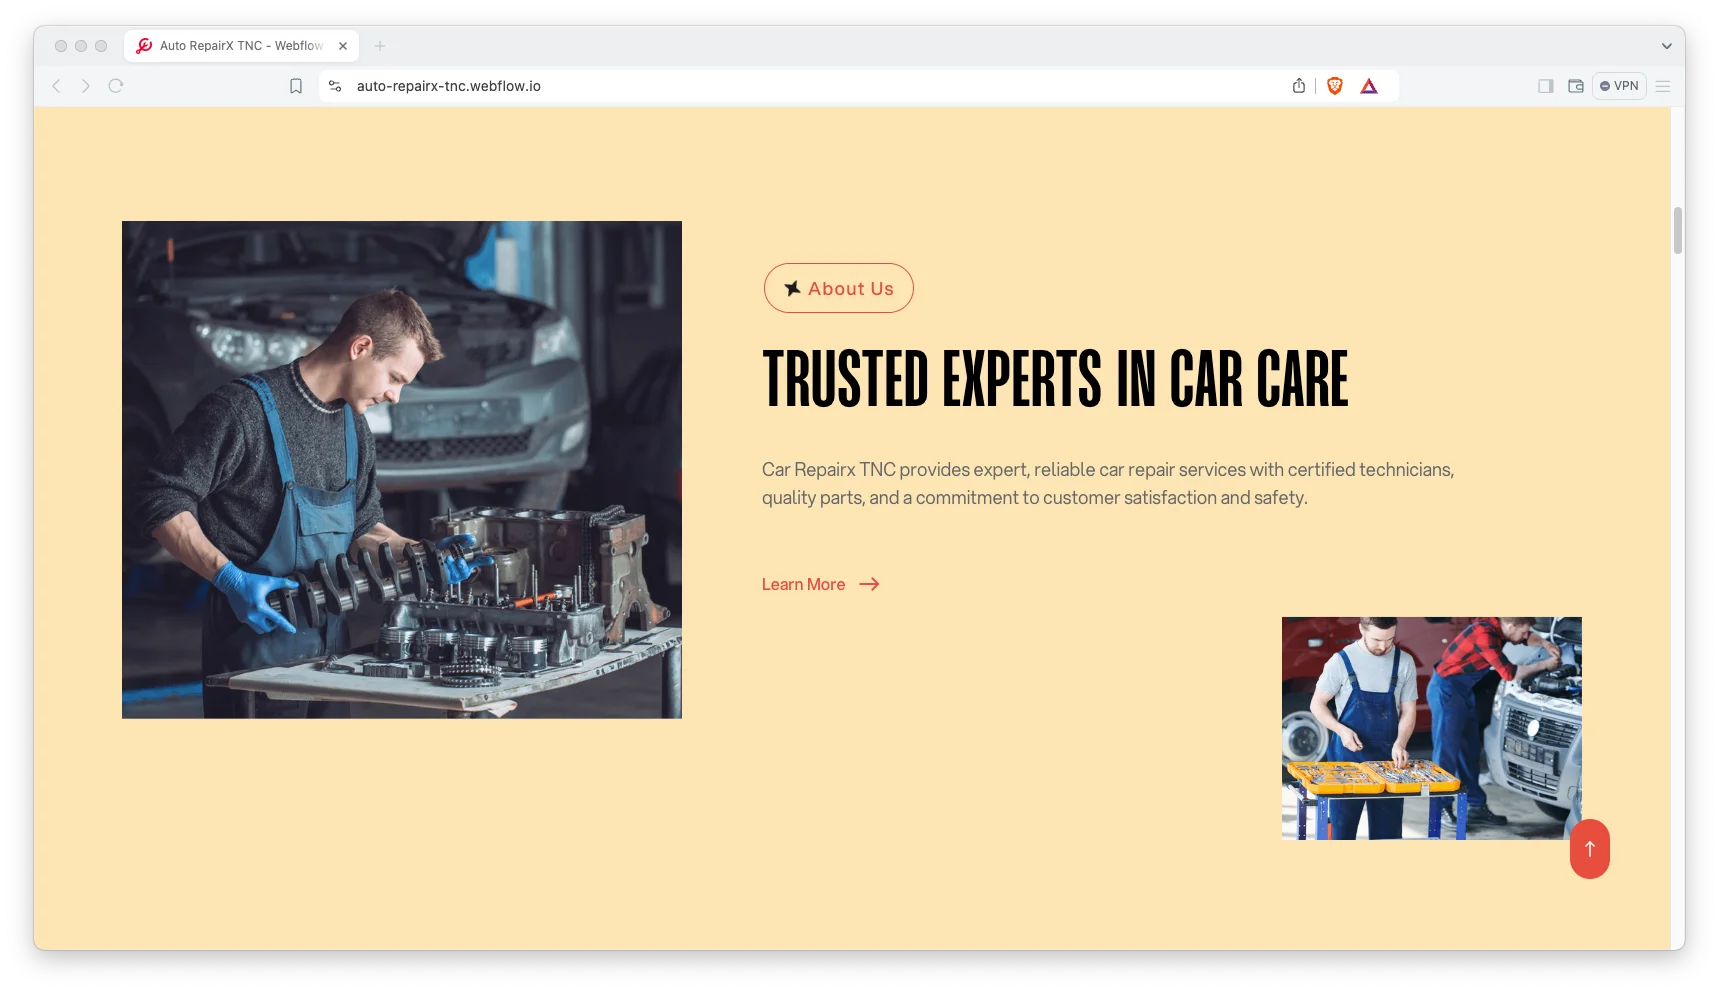Open the Brave Rewards triangle icon

[1369, 86]
